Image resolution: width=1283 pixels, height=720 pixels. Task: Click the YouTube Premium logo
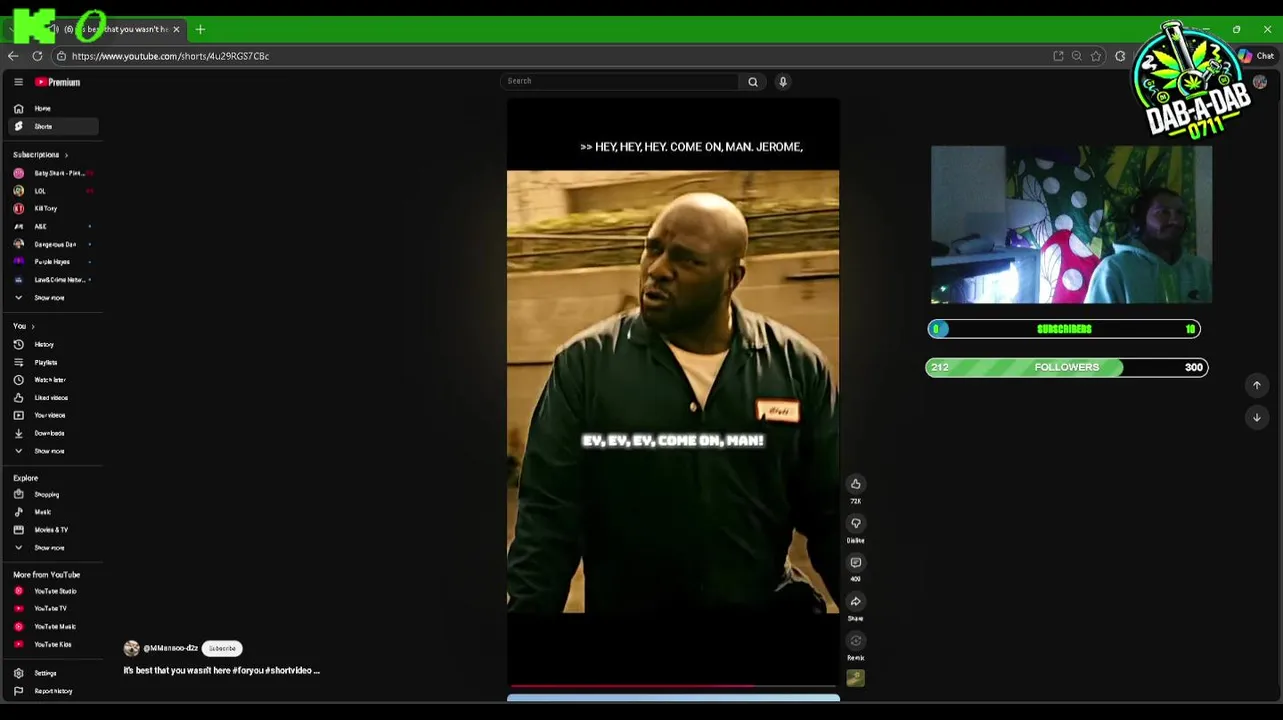[57, 82]
